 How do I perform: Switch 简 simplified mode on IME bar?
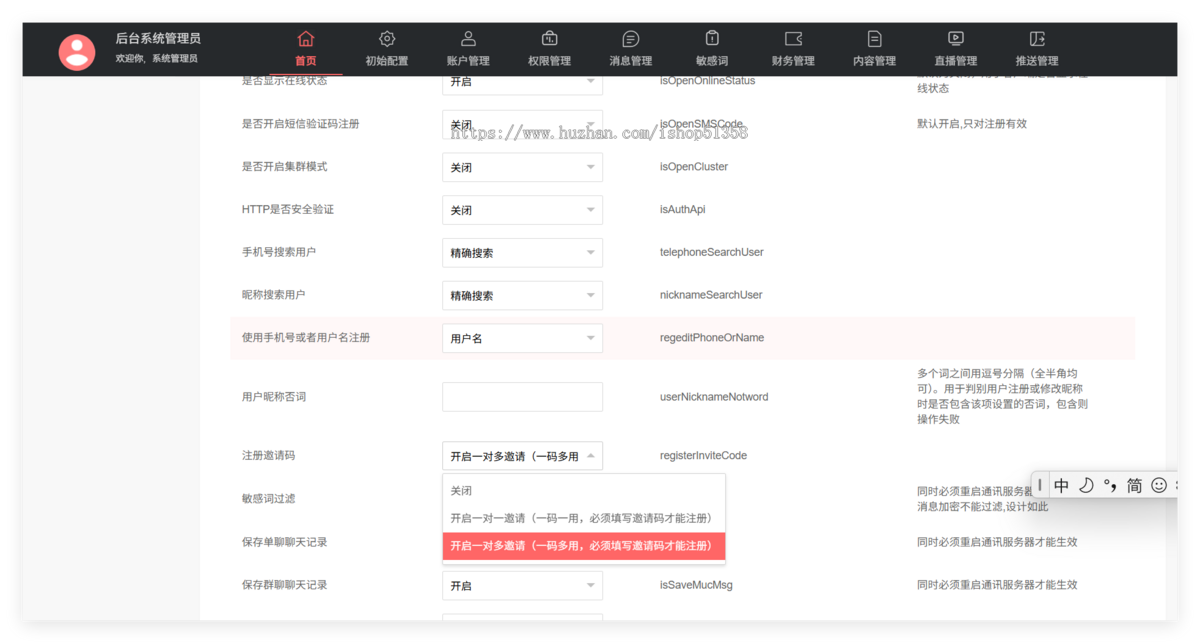click(x=1134, y=485)
